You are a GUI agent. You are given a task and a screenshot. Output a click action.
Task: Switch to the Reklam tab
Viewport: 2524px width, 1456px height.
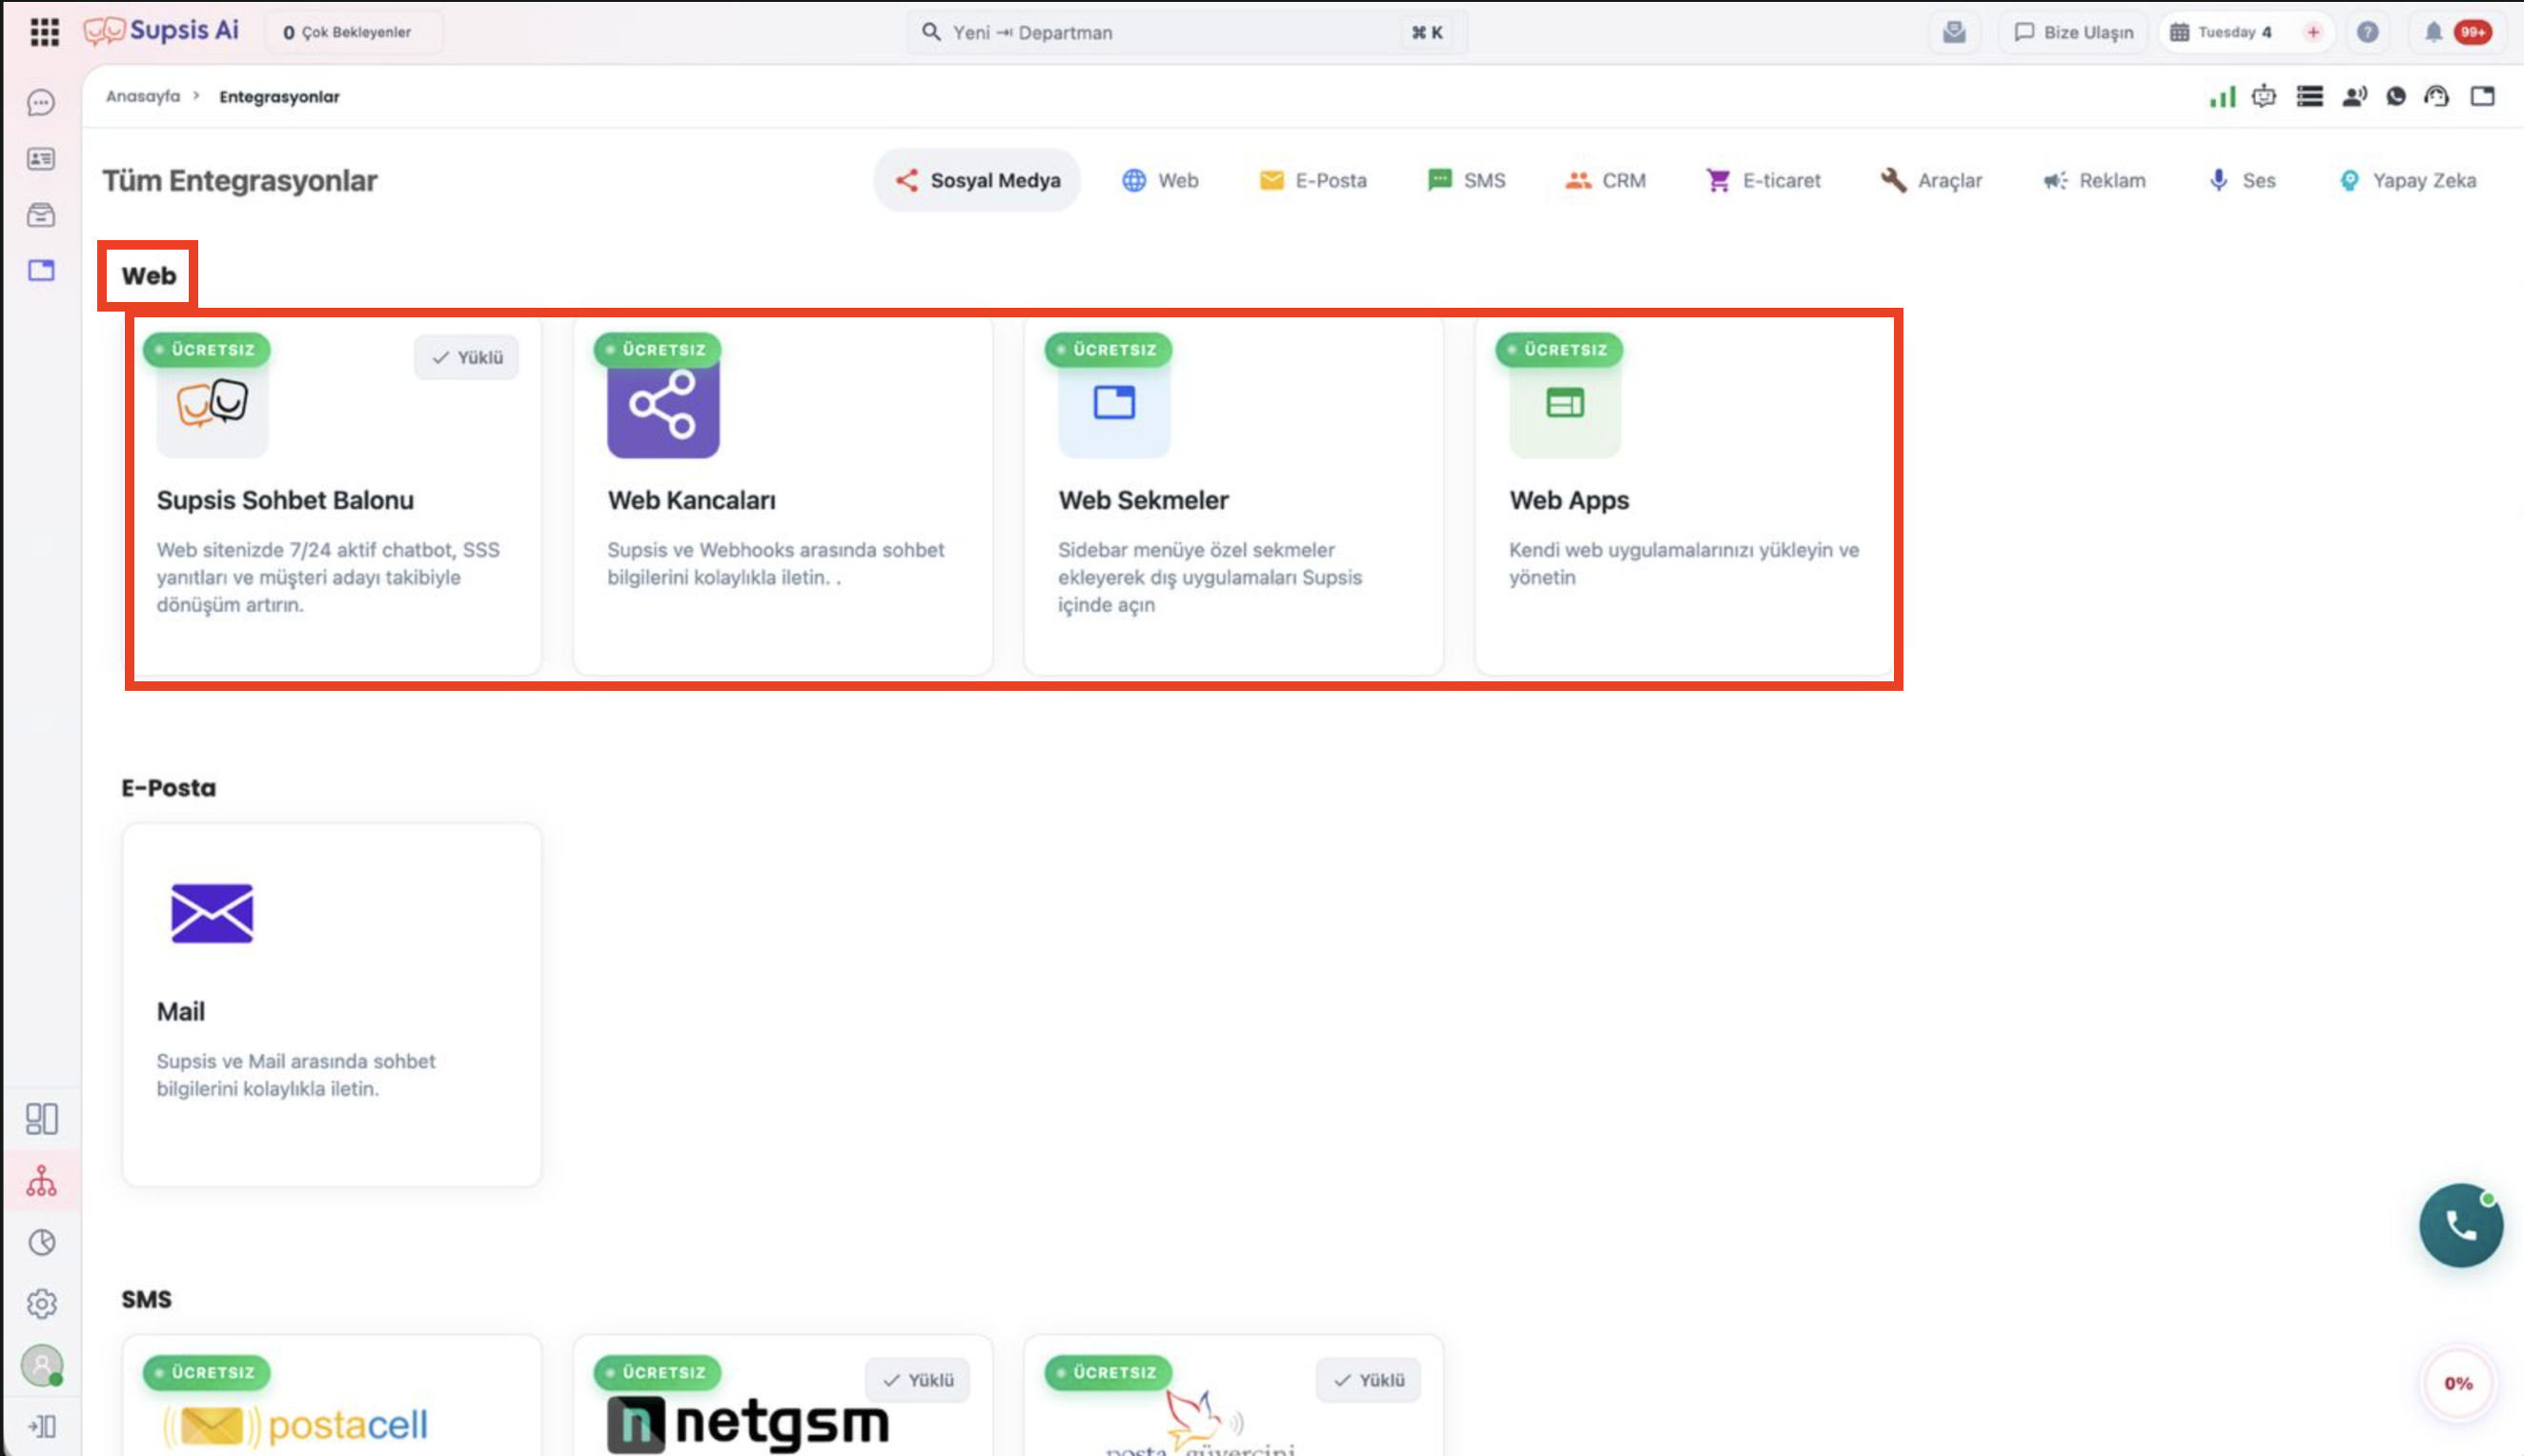[x=2094, y=180]
